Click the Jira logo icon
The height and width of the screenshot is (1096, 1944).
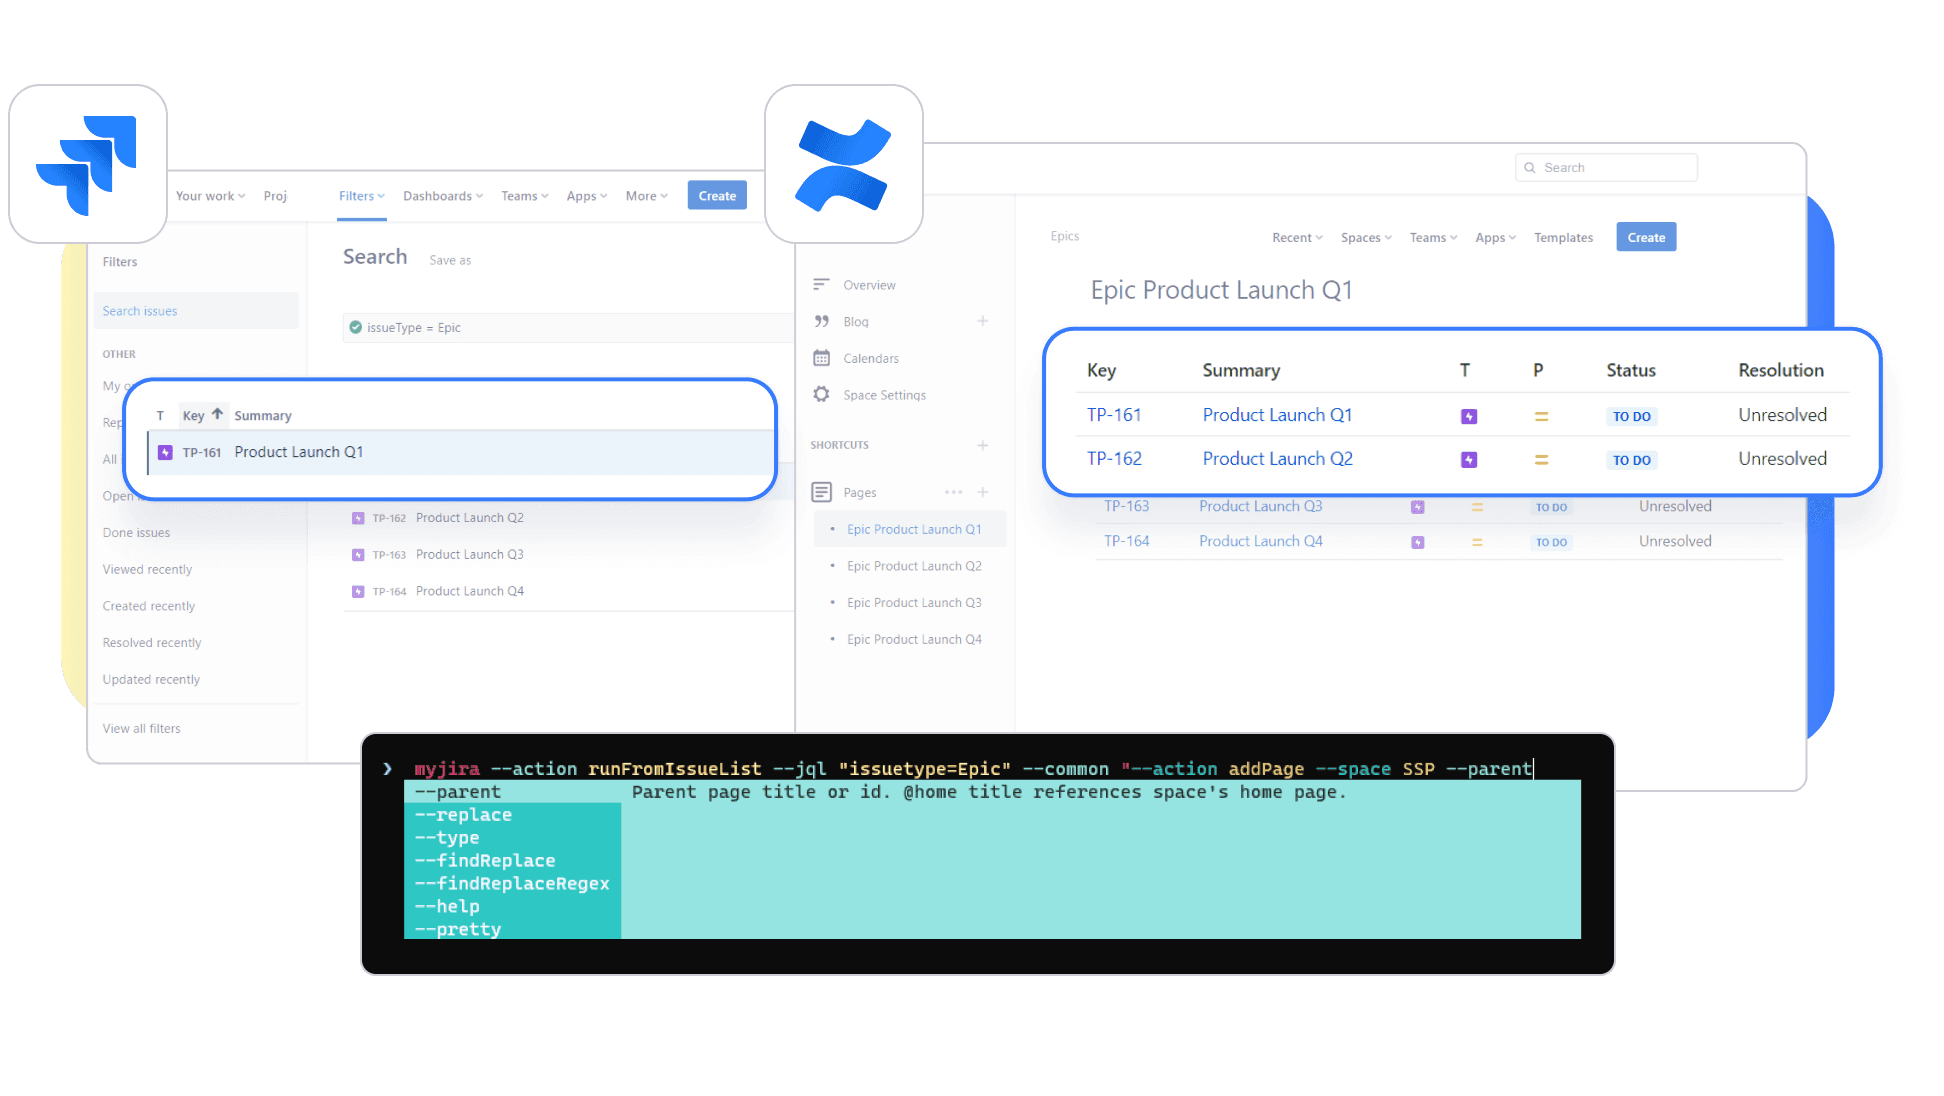click(x=87, y=163)
